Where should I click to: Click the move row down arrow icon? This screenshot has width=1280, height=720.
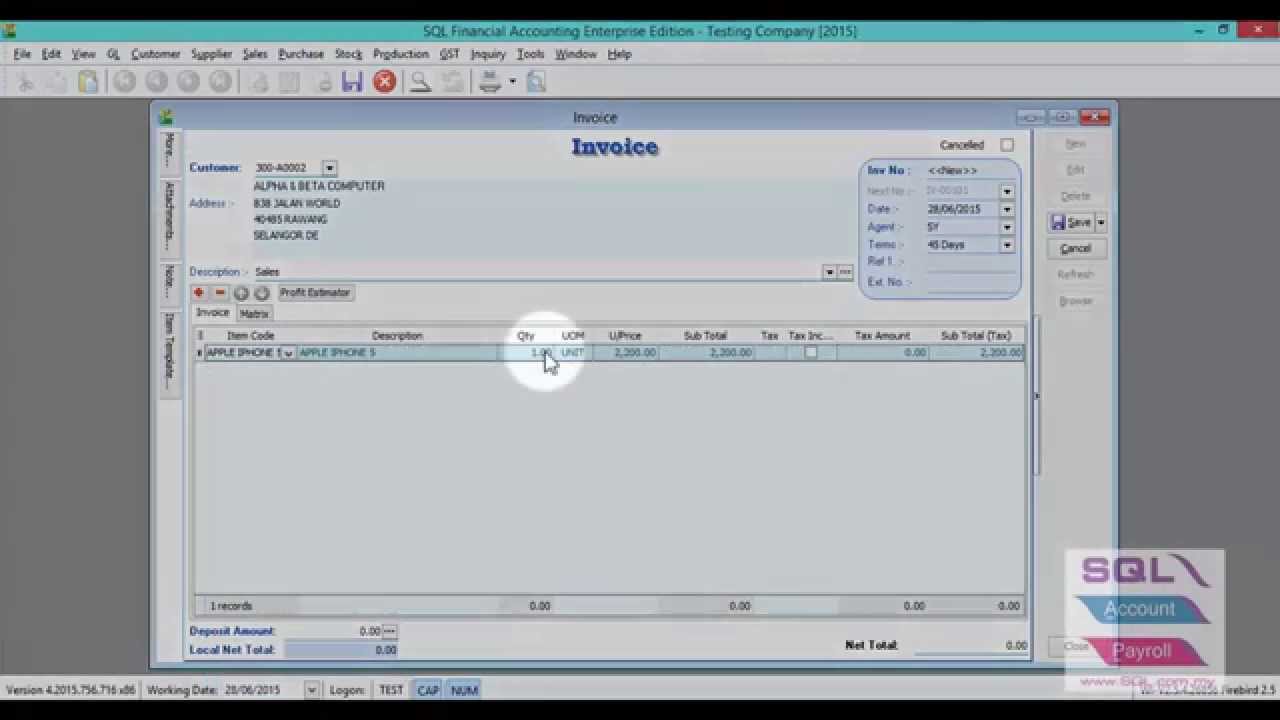click(x=262, y=293)
